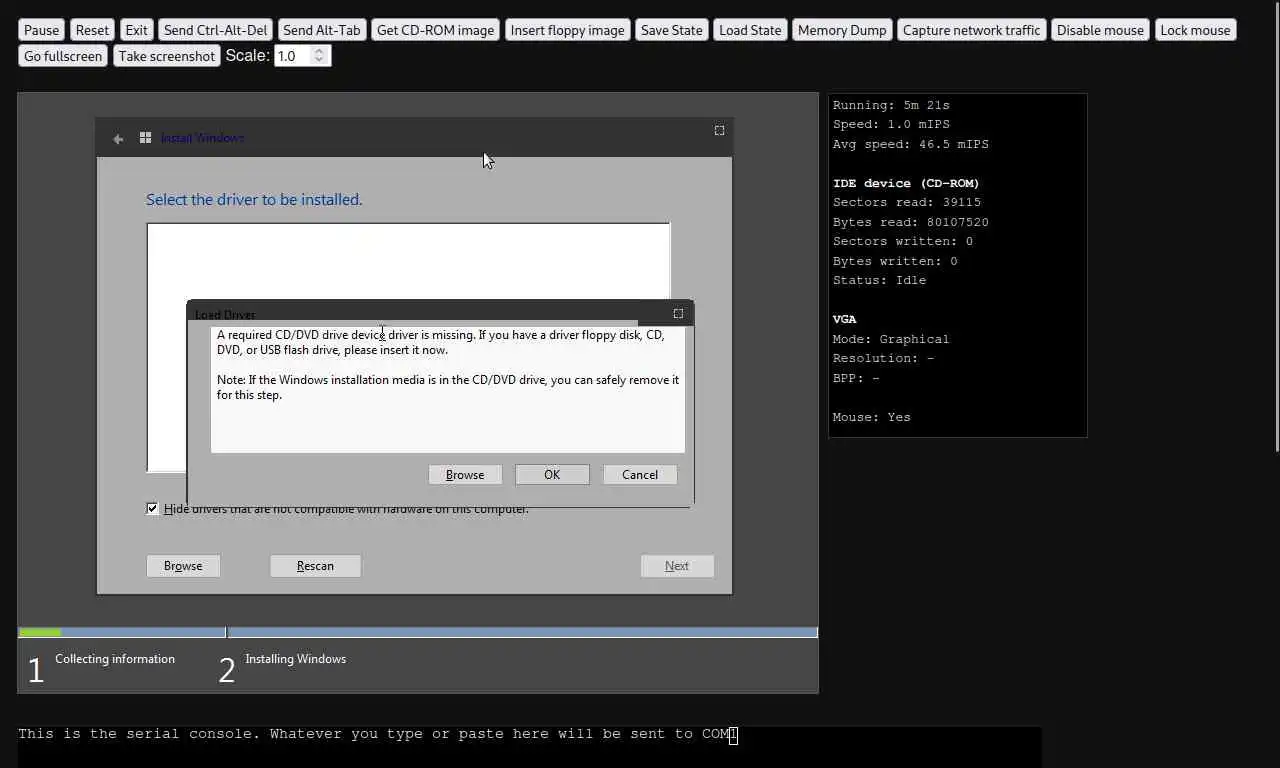1280x768 pixels.
Task: Click Capture network traffic button
Action: tap(971, 30)
